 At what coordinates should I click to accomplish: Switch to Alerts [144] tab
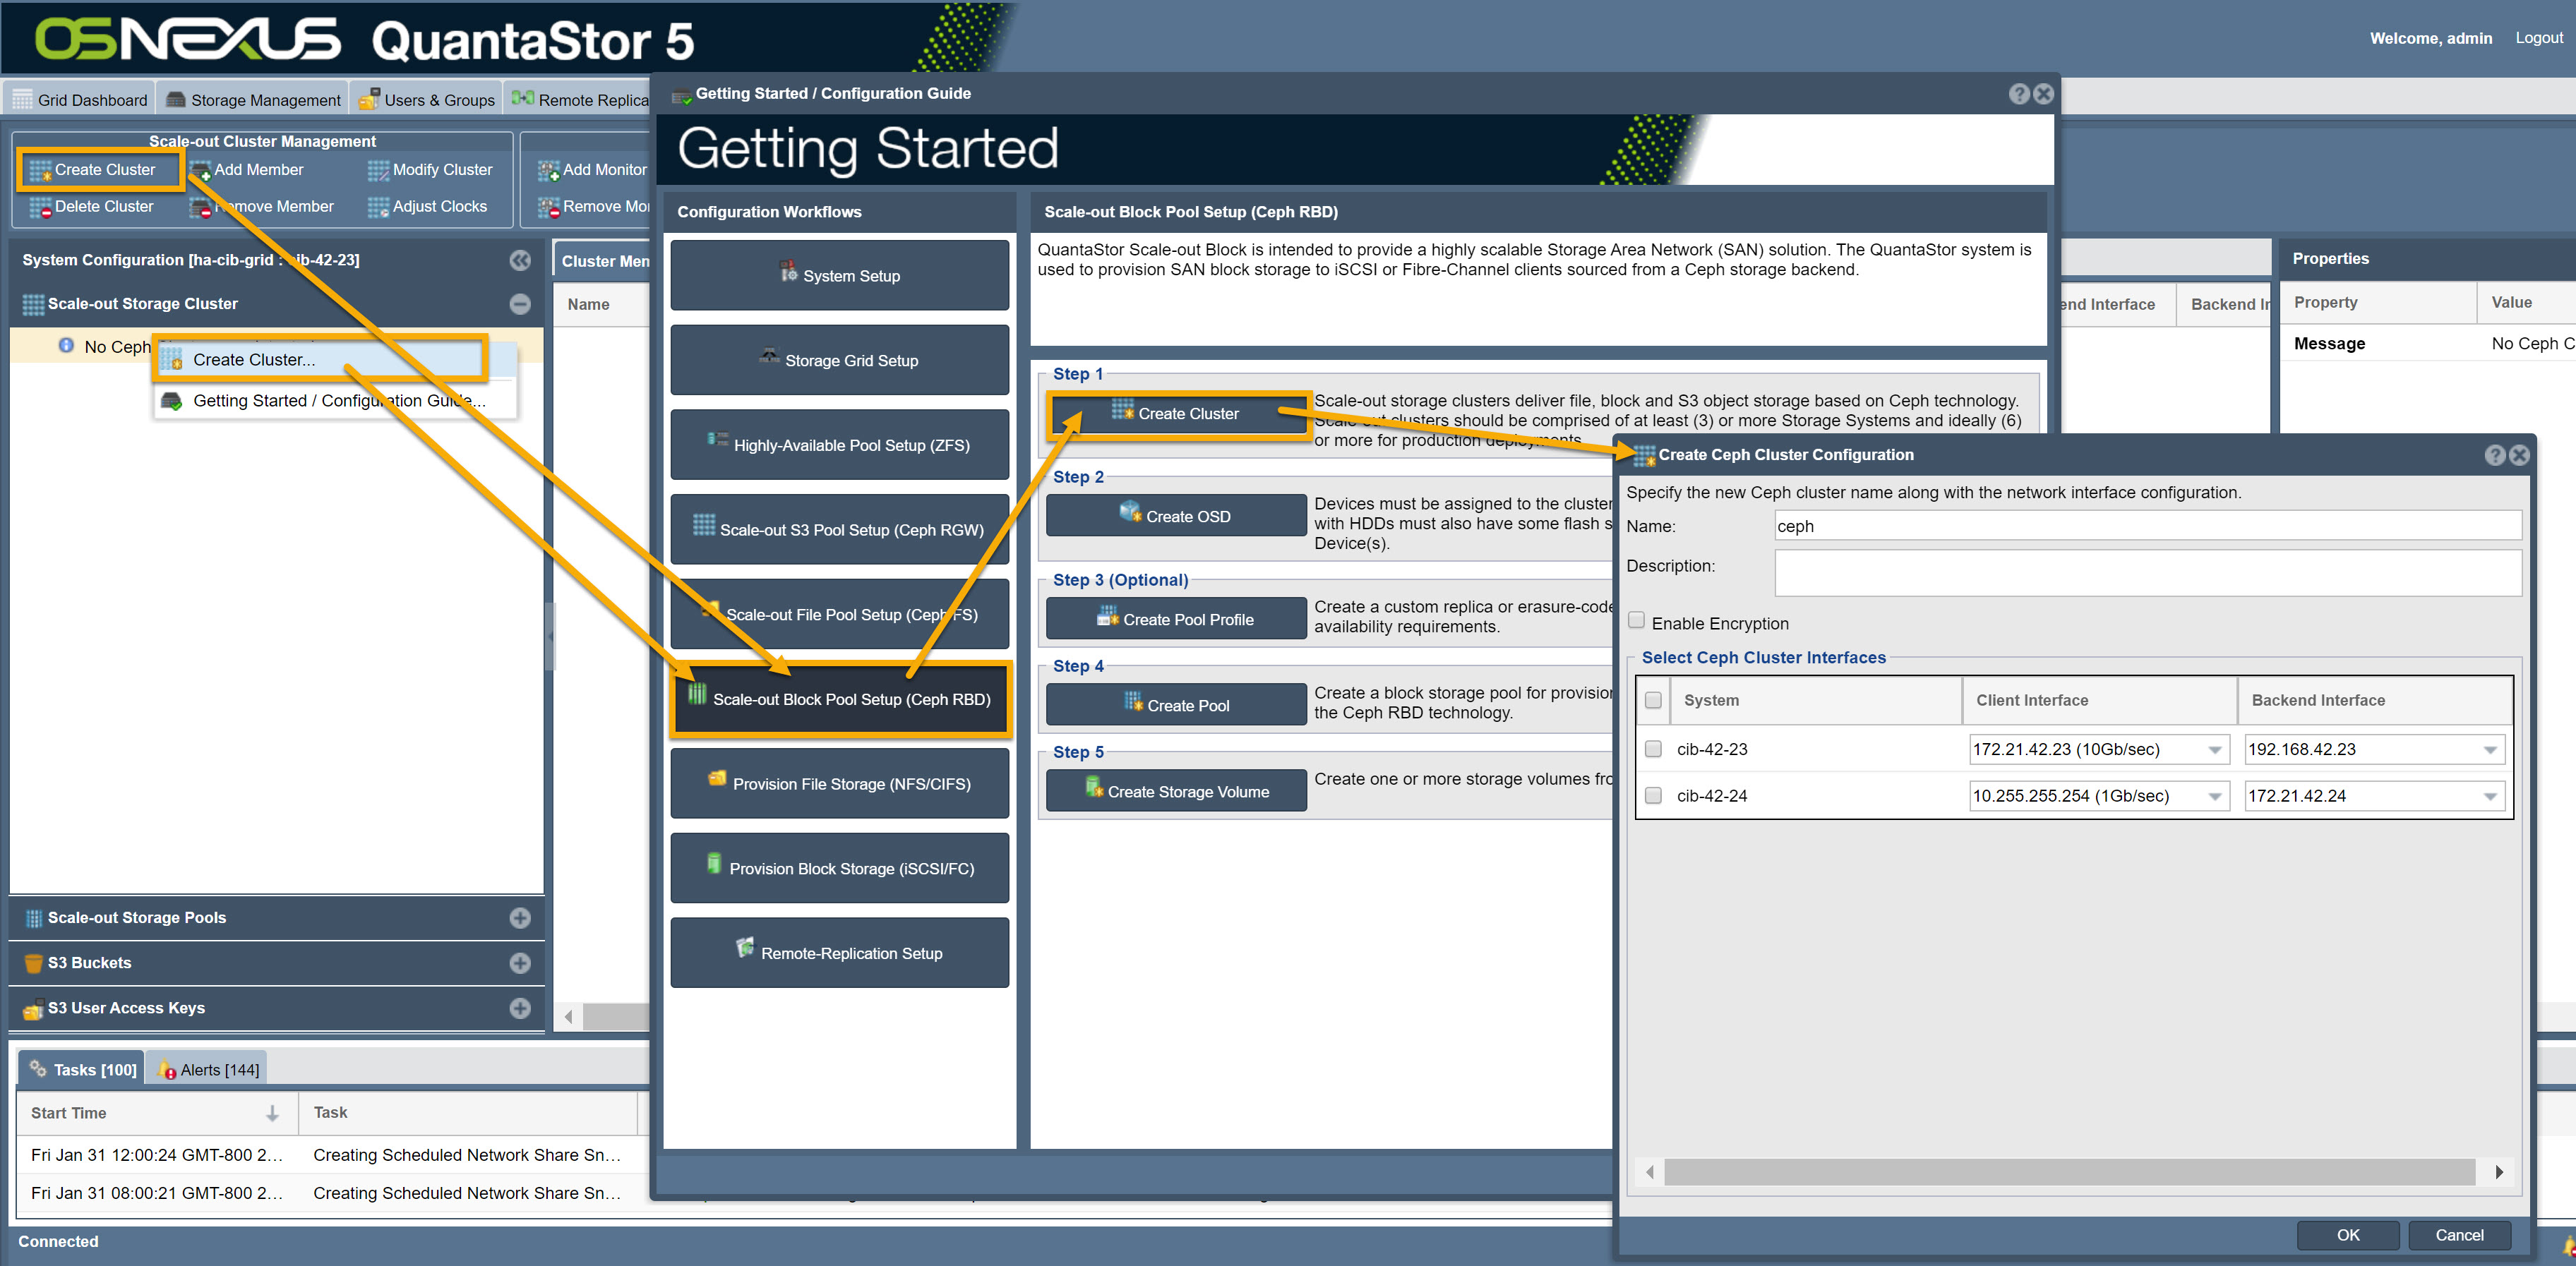[208, 1069]
